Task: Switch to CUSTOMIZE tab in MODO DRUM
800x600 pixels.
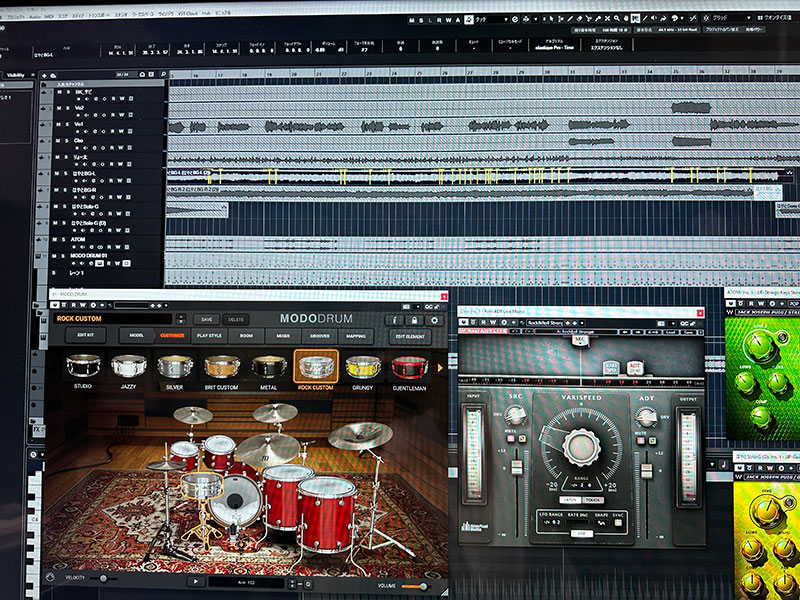Action: pos(172,335)
